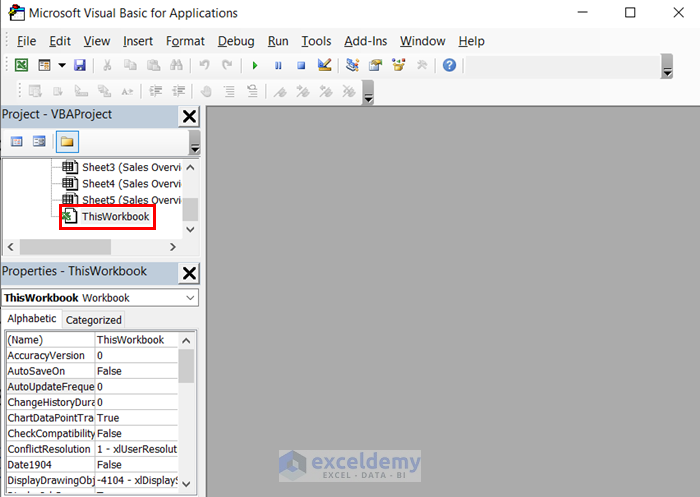Open the Properties Window toolbar icon
The width and height of the screenshot is (700, 497).
(375, 65)
